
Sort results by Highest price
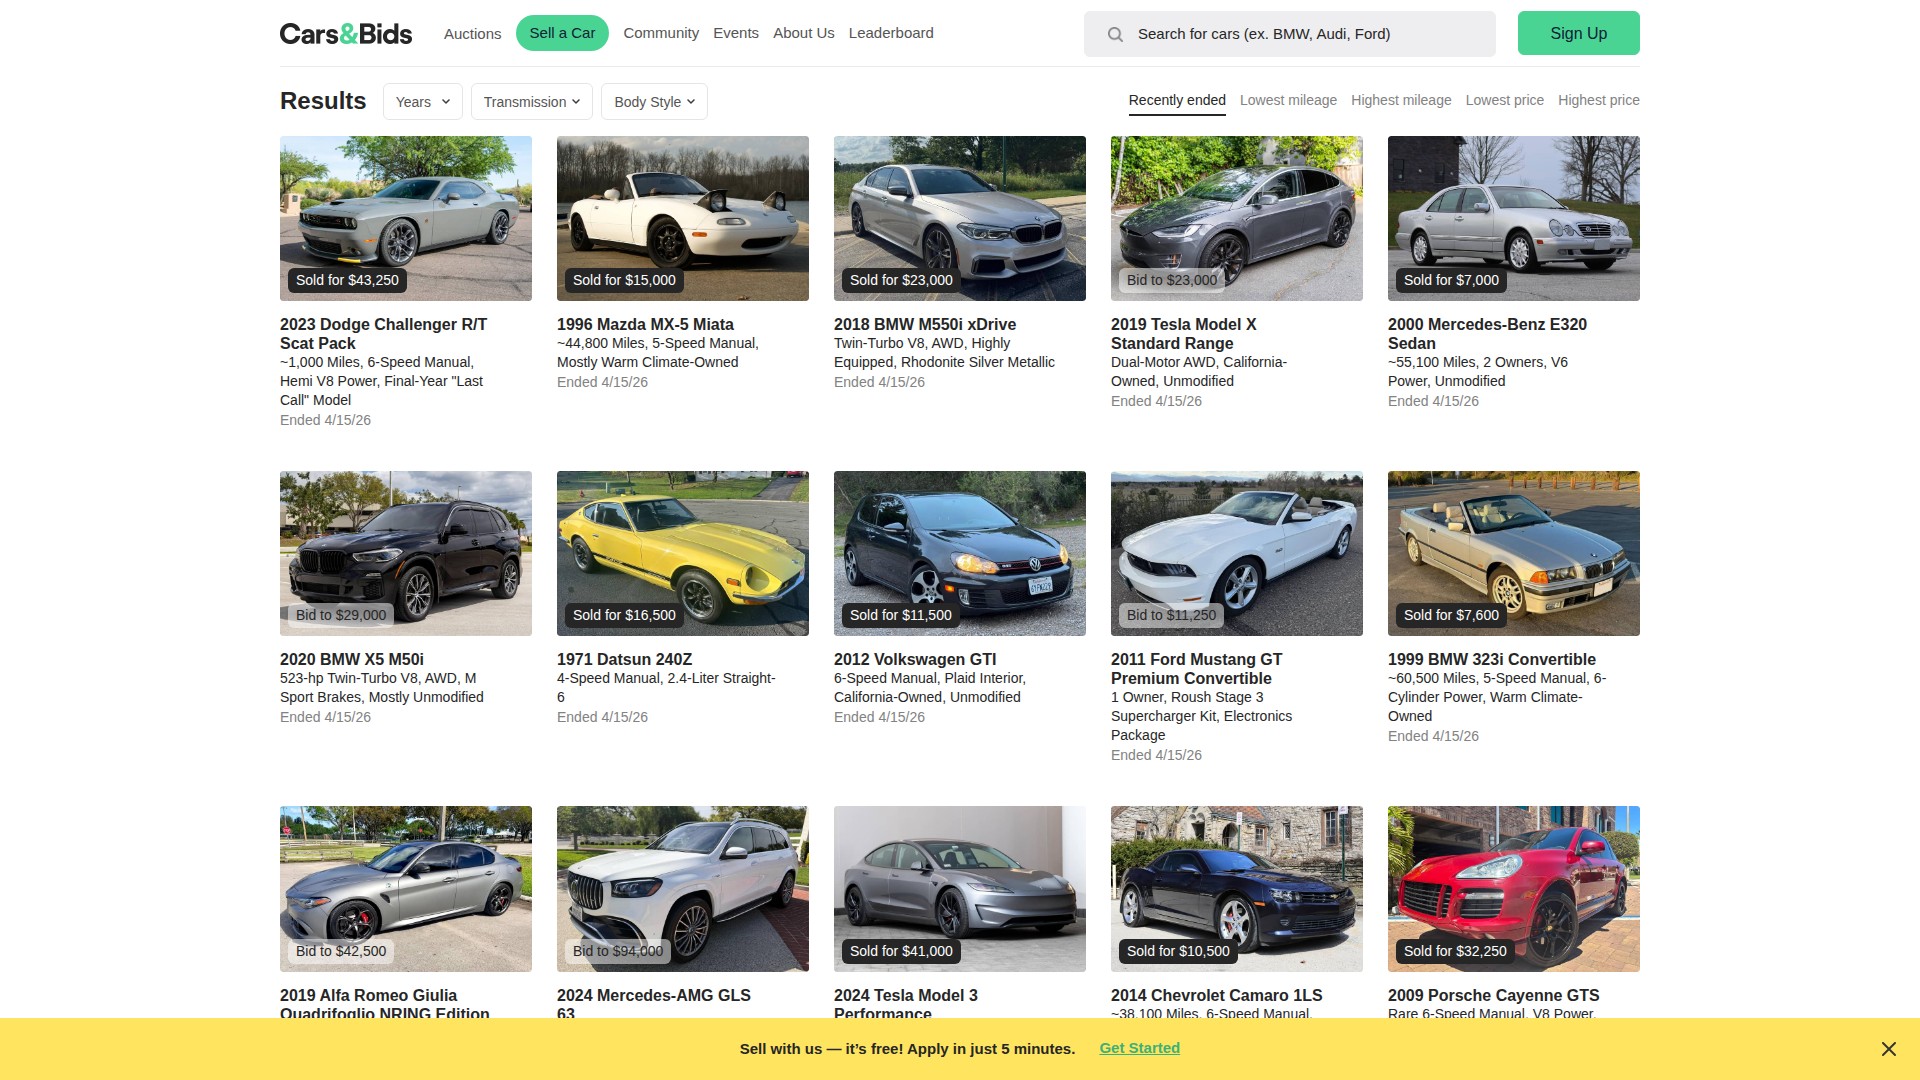pos(1598,100)
